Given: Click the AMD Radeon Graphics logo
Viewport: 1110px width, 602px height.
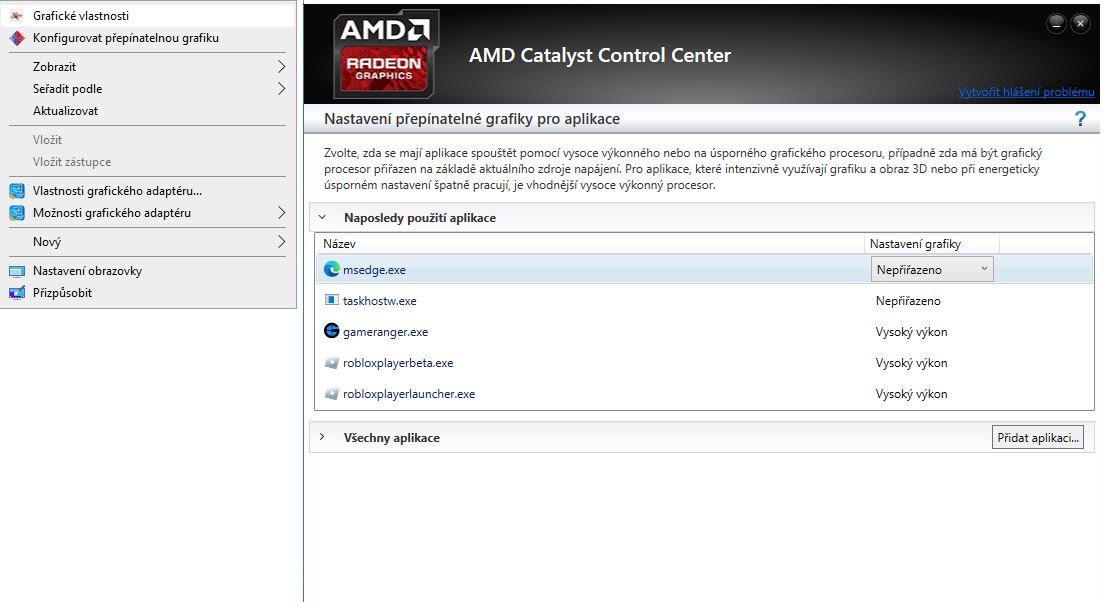Looking at the screenshot, I should click(385, 53).
